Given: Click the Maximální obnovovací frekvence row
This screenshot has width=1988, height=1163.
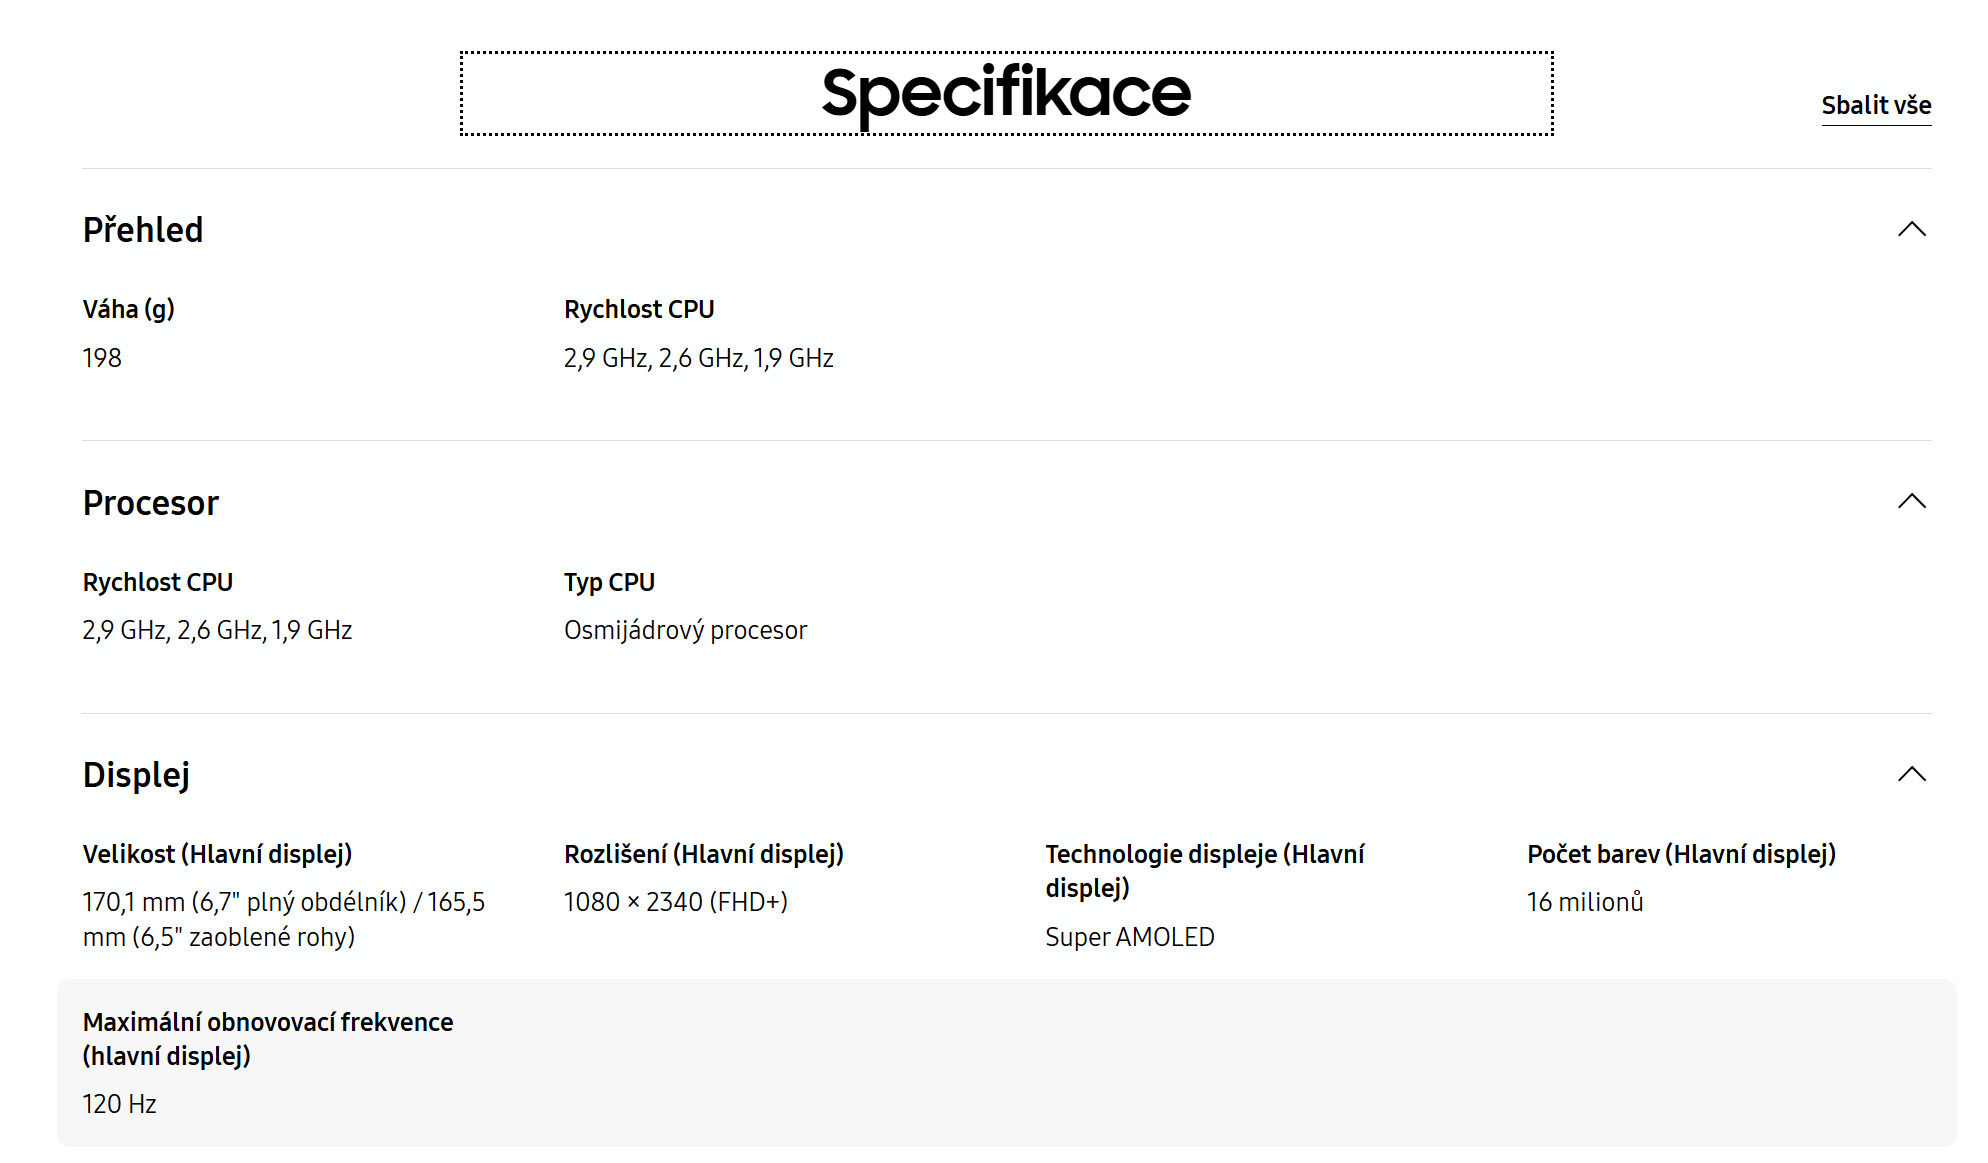Looking at the screenshot, I should tap(1006, 1063).
